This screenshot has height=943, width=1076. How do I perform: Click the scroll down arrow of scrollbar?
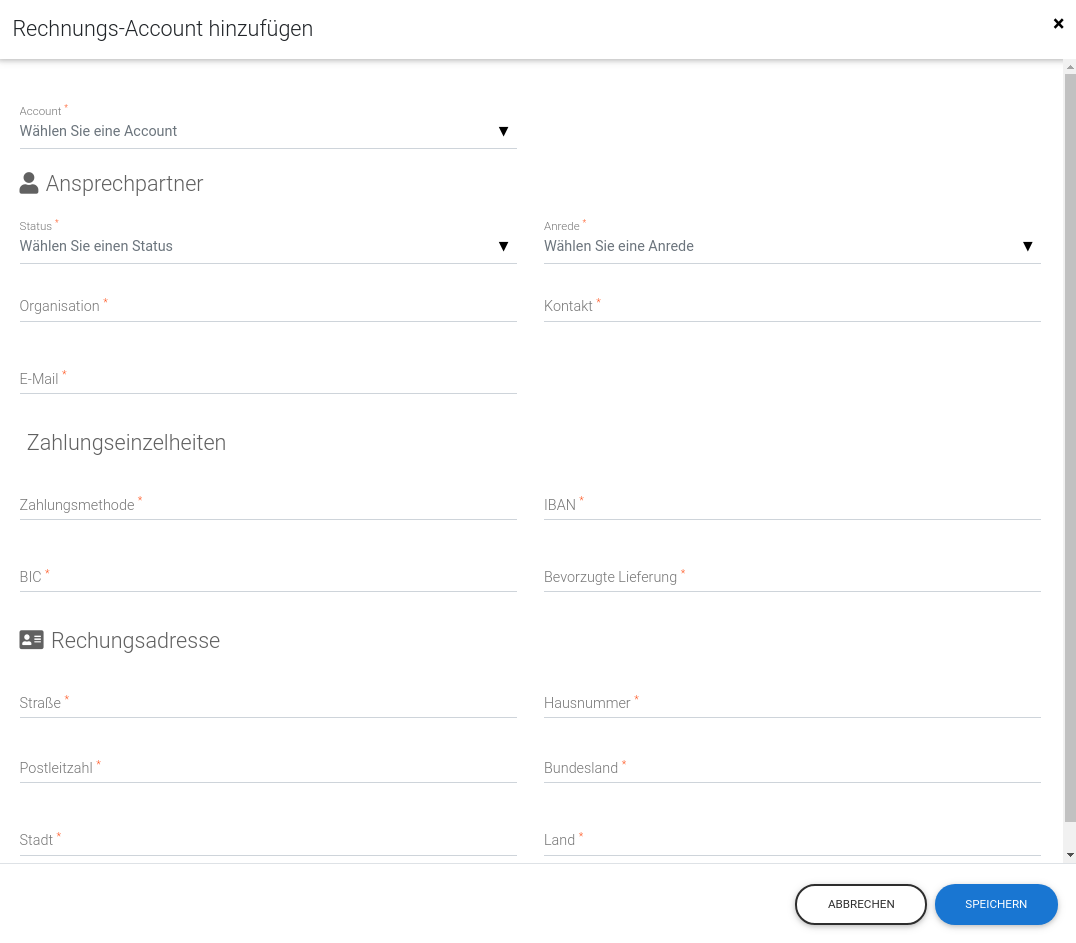[1070, 855]
